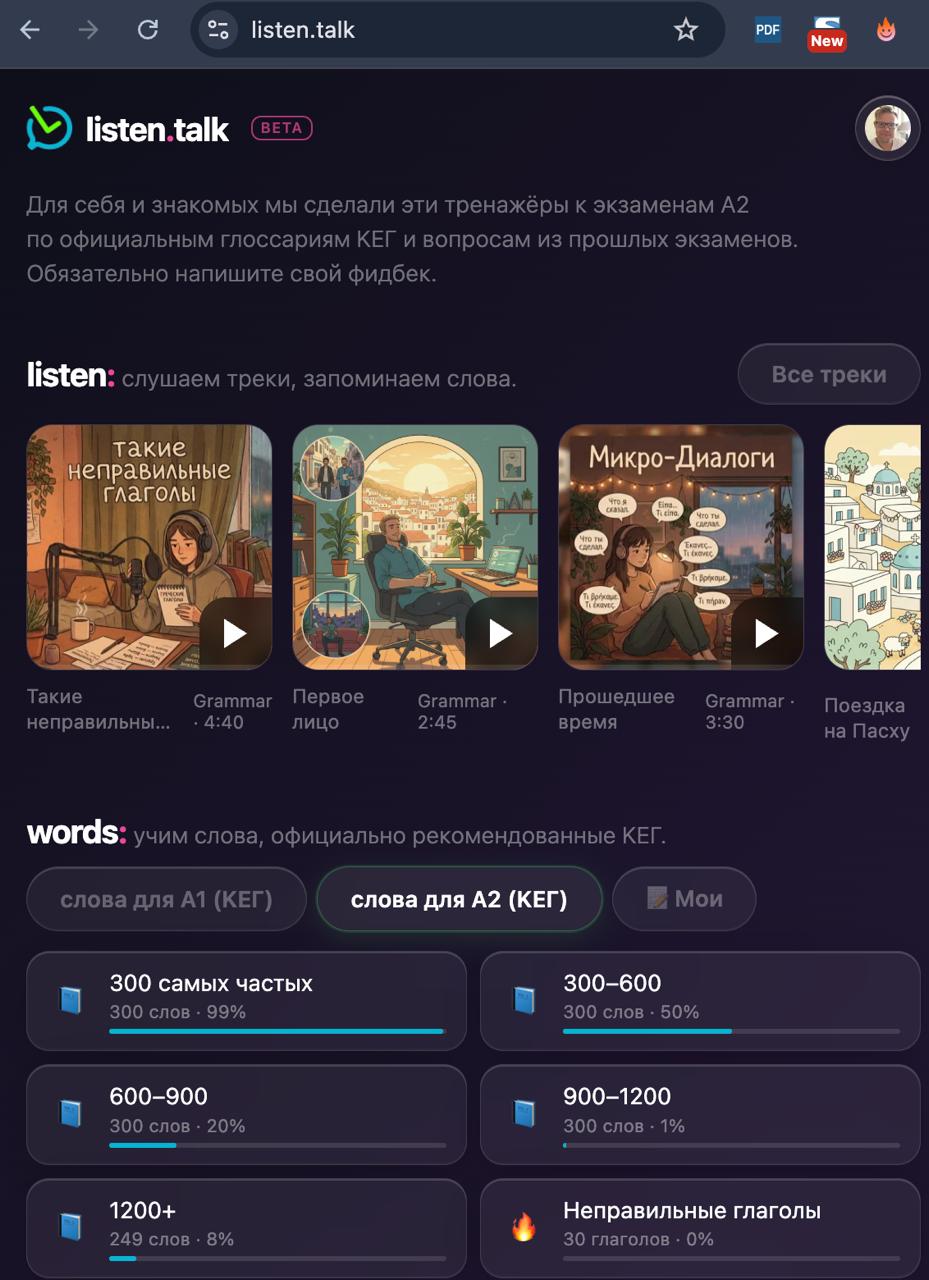The image size is (929, 1280).
Task: Open the user profile avatar
Action: point(887,128)
